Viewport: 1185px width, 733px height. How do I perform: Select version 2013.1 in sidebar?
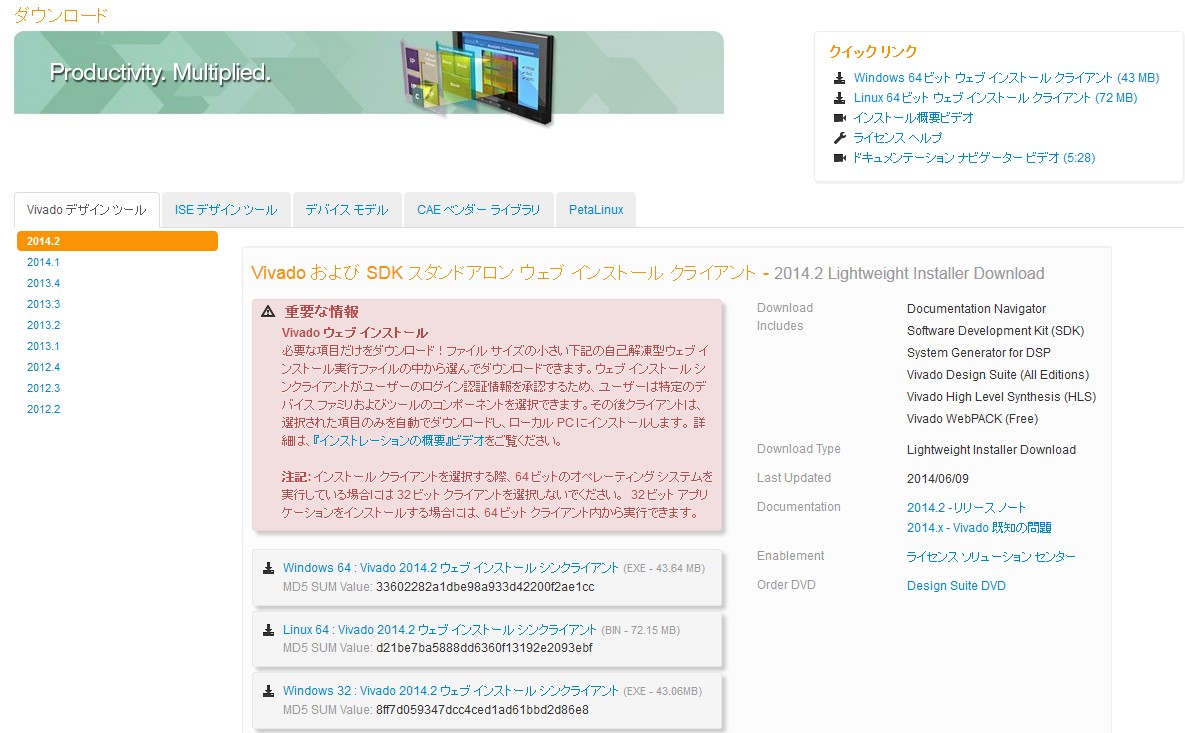pyautogui.click(x=43, y=346)
